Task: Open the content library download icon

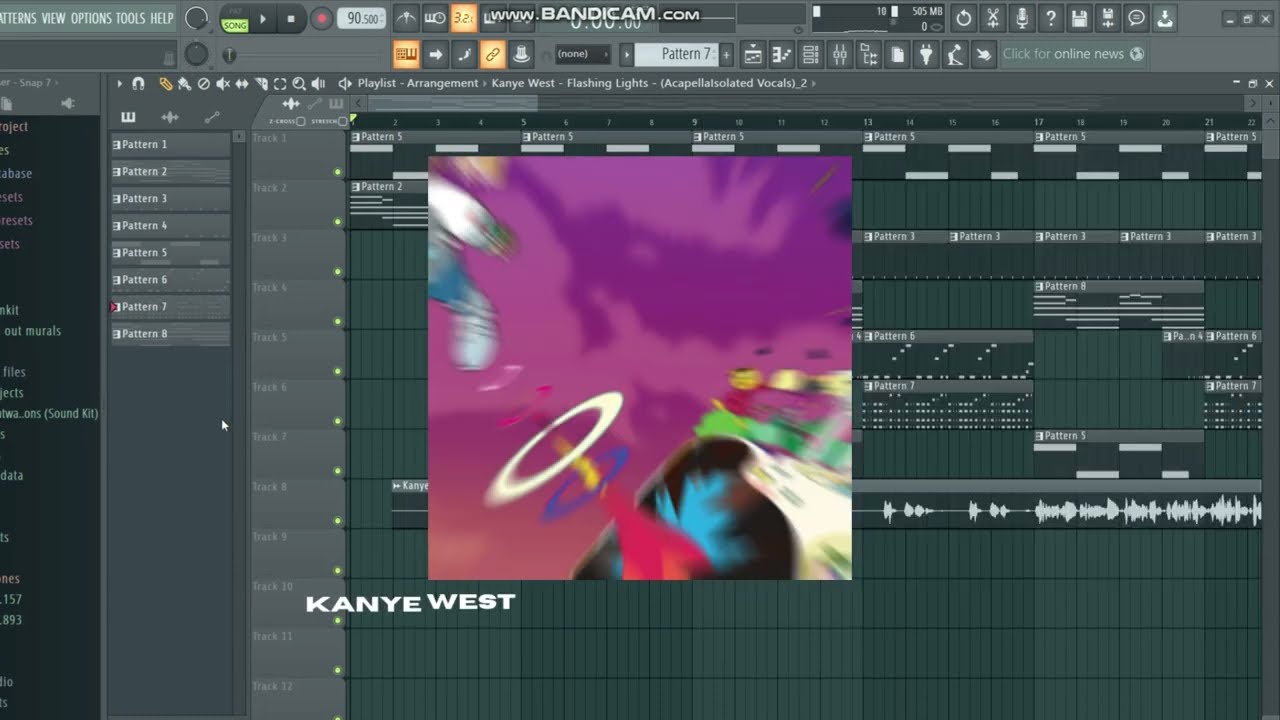Action: [x=1165, y=18]
